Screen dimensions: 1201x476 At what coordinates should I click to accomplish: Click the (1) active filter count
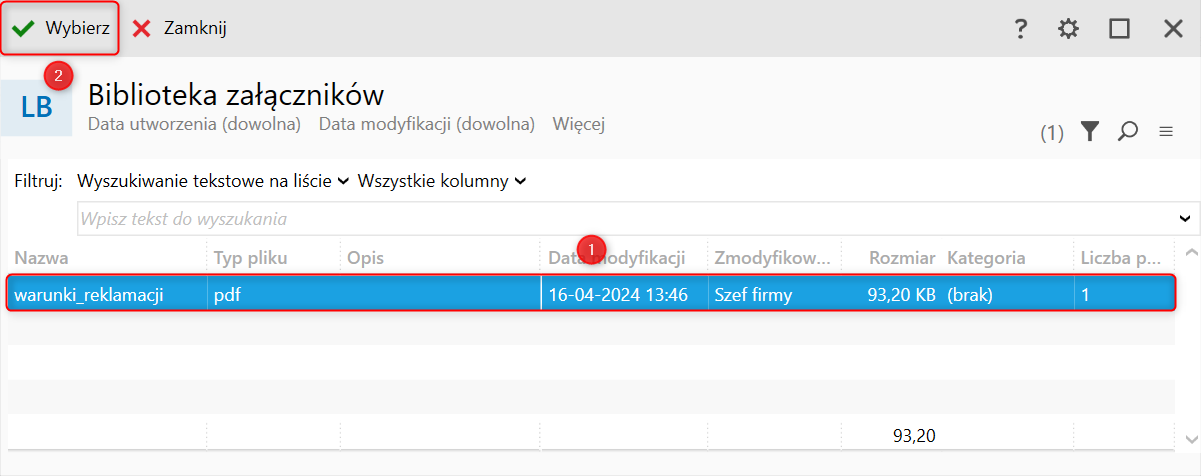point(1052,132)
